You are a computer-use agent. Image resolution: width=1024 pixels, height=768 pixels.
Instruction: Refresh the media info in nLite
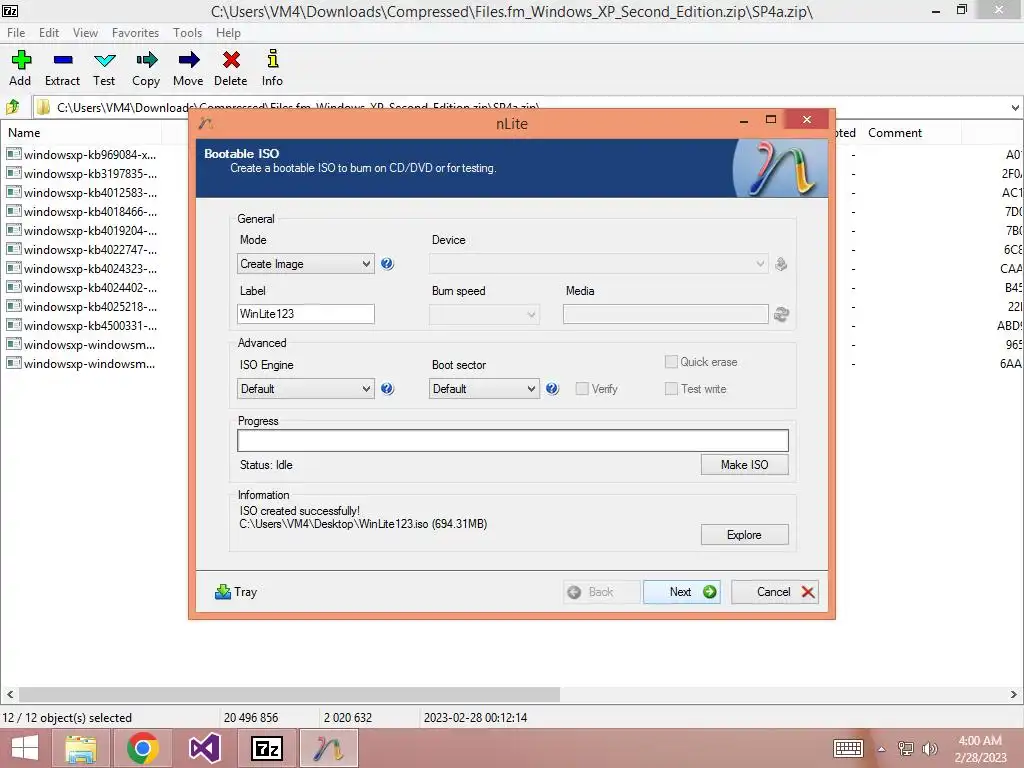781,314
